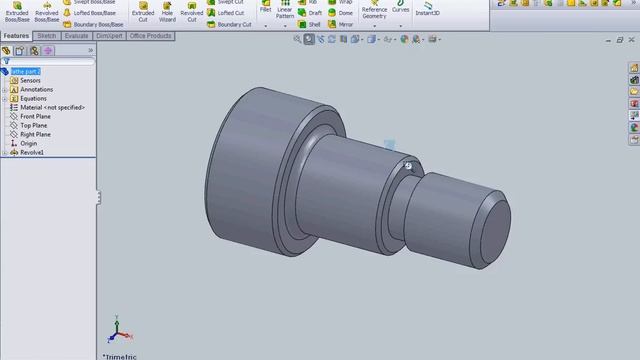The height and width of the screenshot is (360, 640).
Task: Open SolidWorks Resources home icon in task pane
Action: 634,68
